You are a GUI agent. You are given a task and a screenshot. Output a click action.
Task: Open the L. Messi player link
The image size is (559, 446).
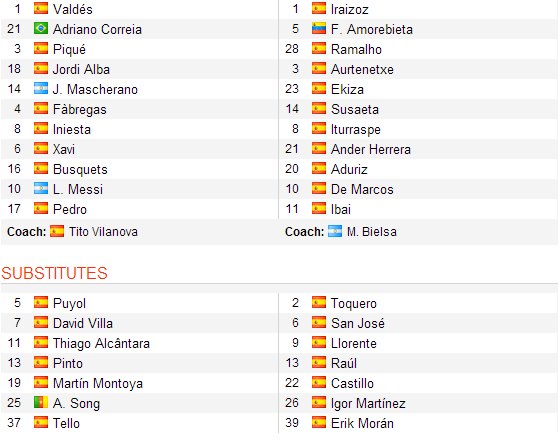pyautogui.click(x=78, y=189)
